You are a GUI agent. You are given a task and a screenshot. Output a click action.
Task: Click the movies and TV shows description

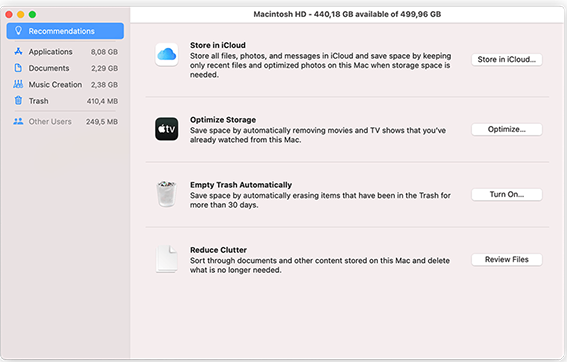click(x=318, y=135)
